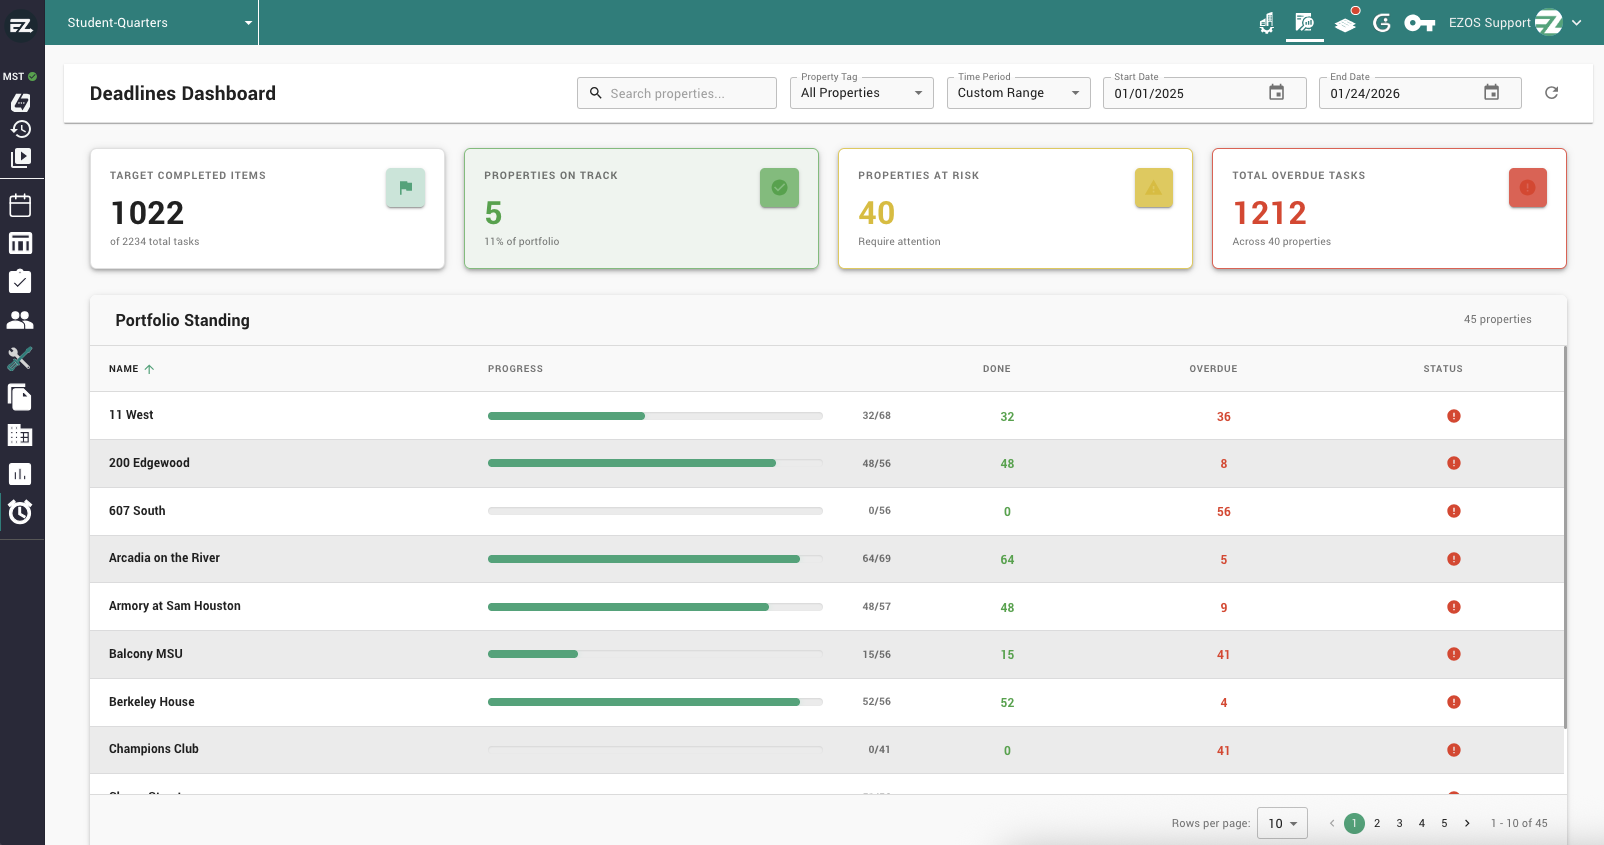
Task: Open the history clock icon in sidebar
Action: pyautogui.click(x=20, y=129)
